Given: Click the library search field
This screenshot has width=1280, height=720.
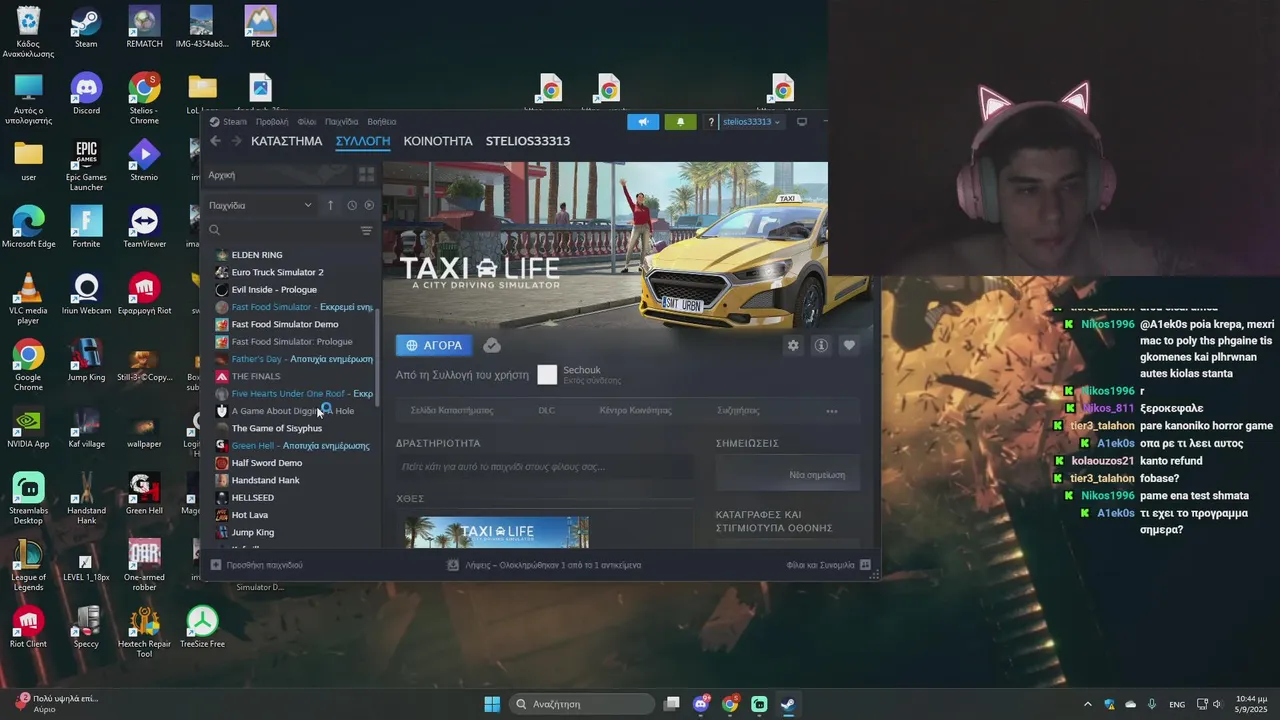Looking at the screenshot, I should [x=283, y=231].
